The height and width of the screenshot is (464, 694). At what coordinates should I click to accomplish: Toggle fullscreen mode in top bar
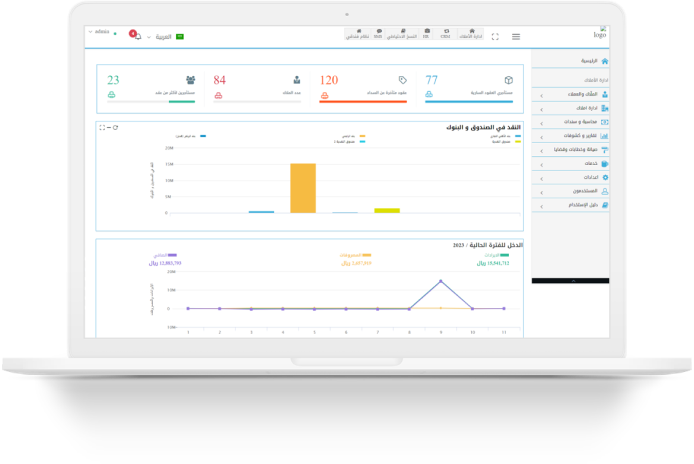495,37
